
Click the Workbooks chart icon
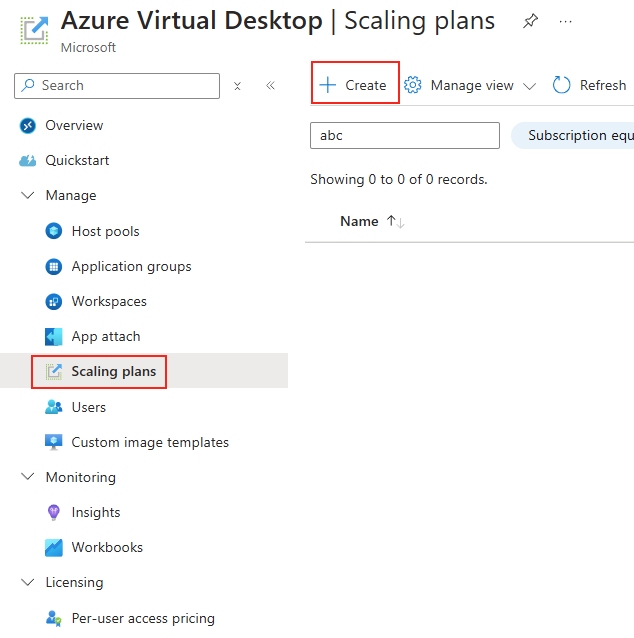[54, 547]
